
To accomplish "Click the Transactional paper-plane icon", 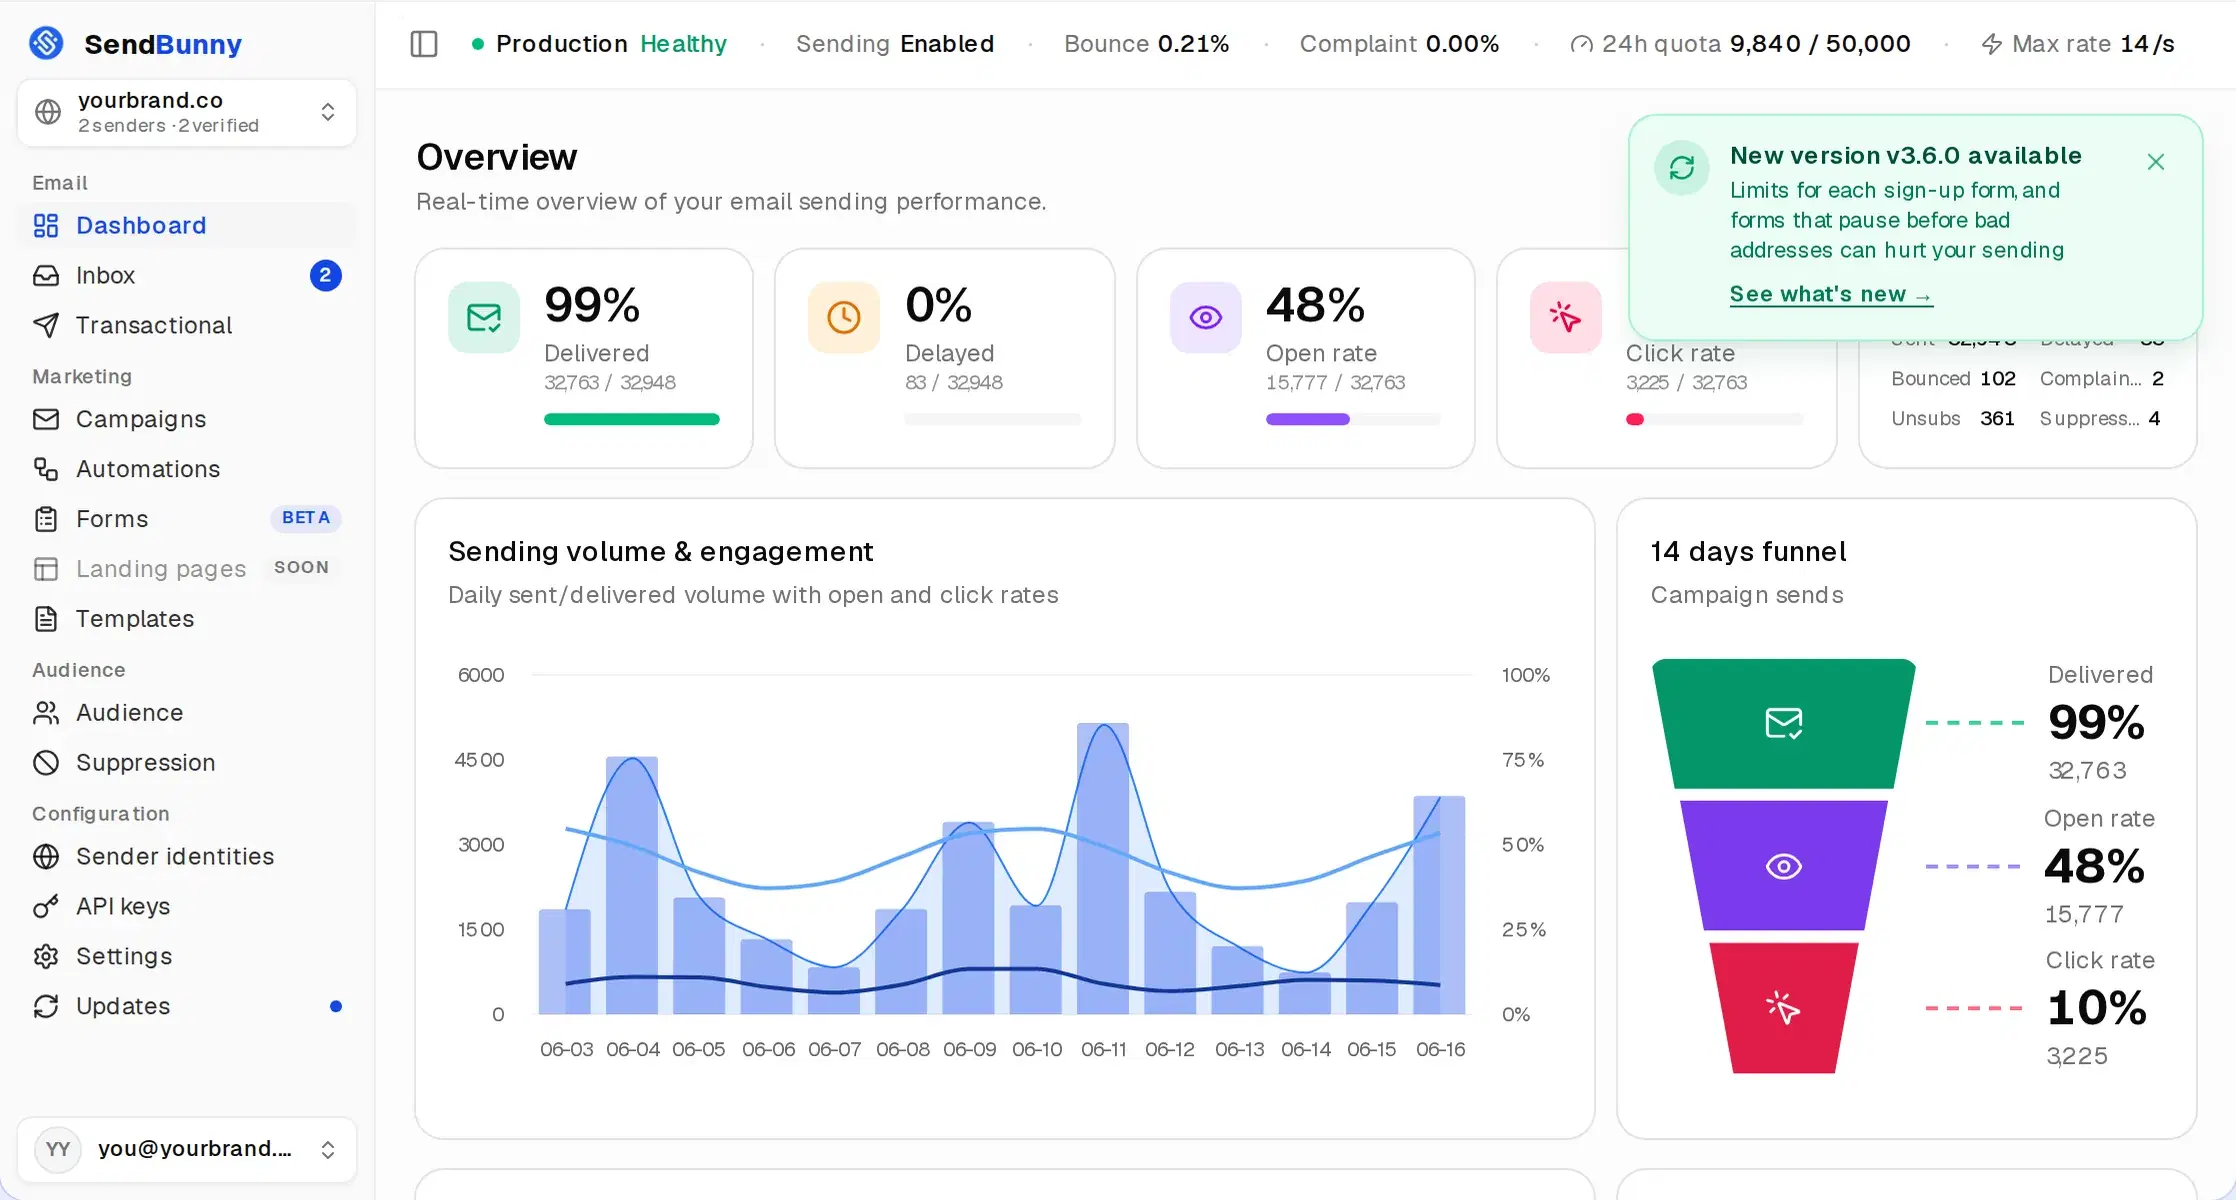I will pos(46,325).
